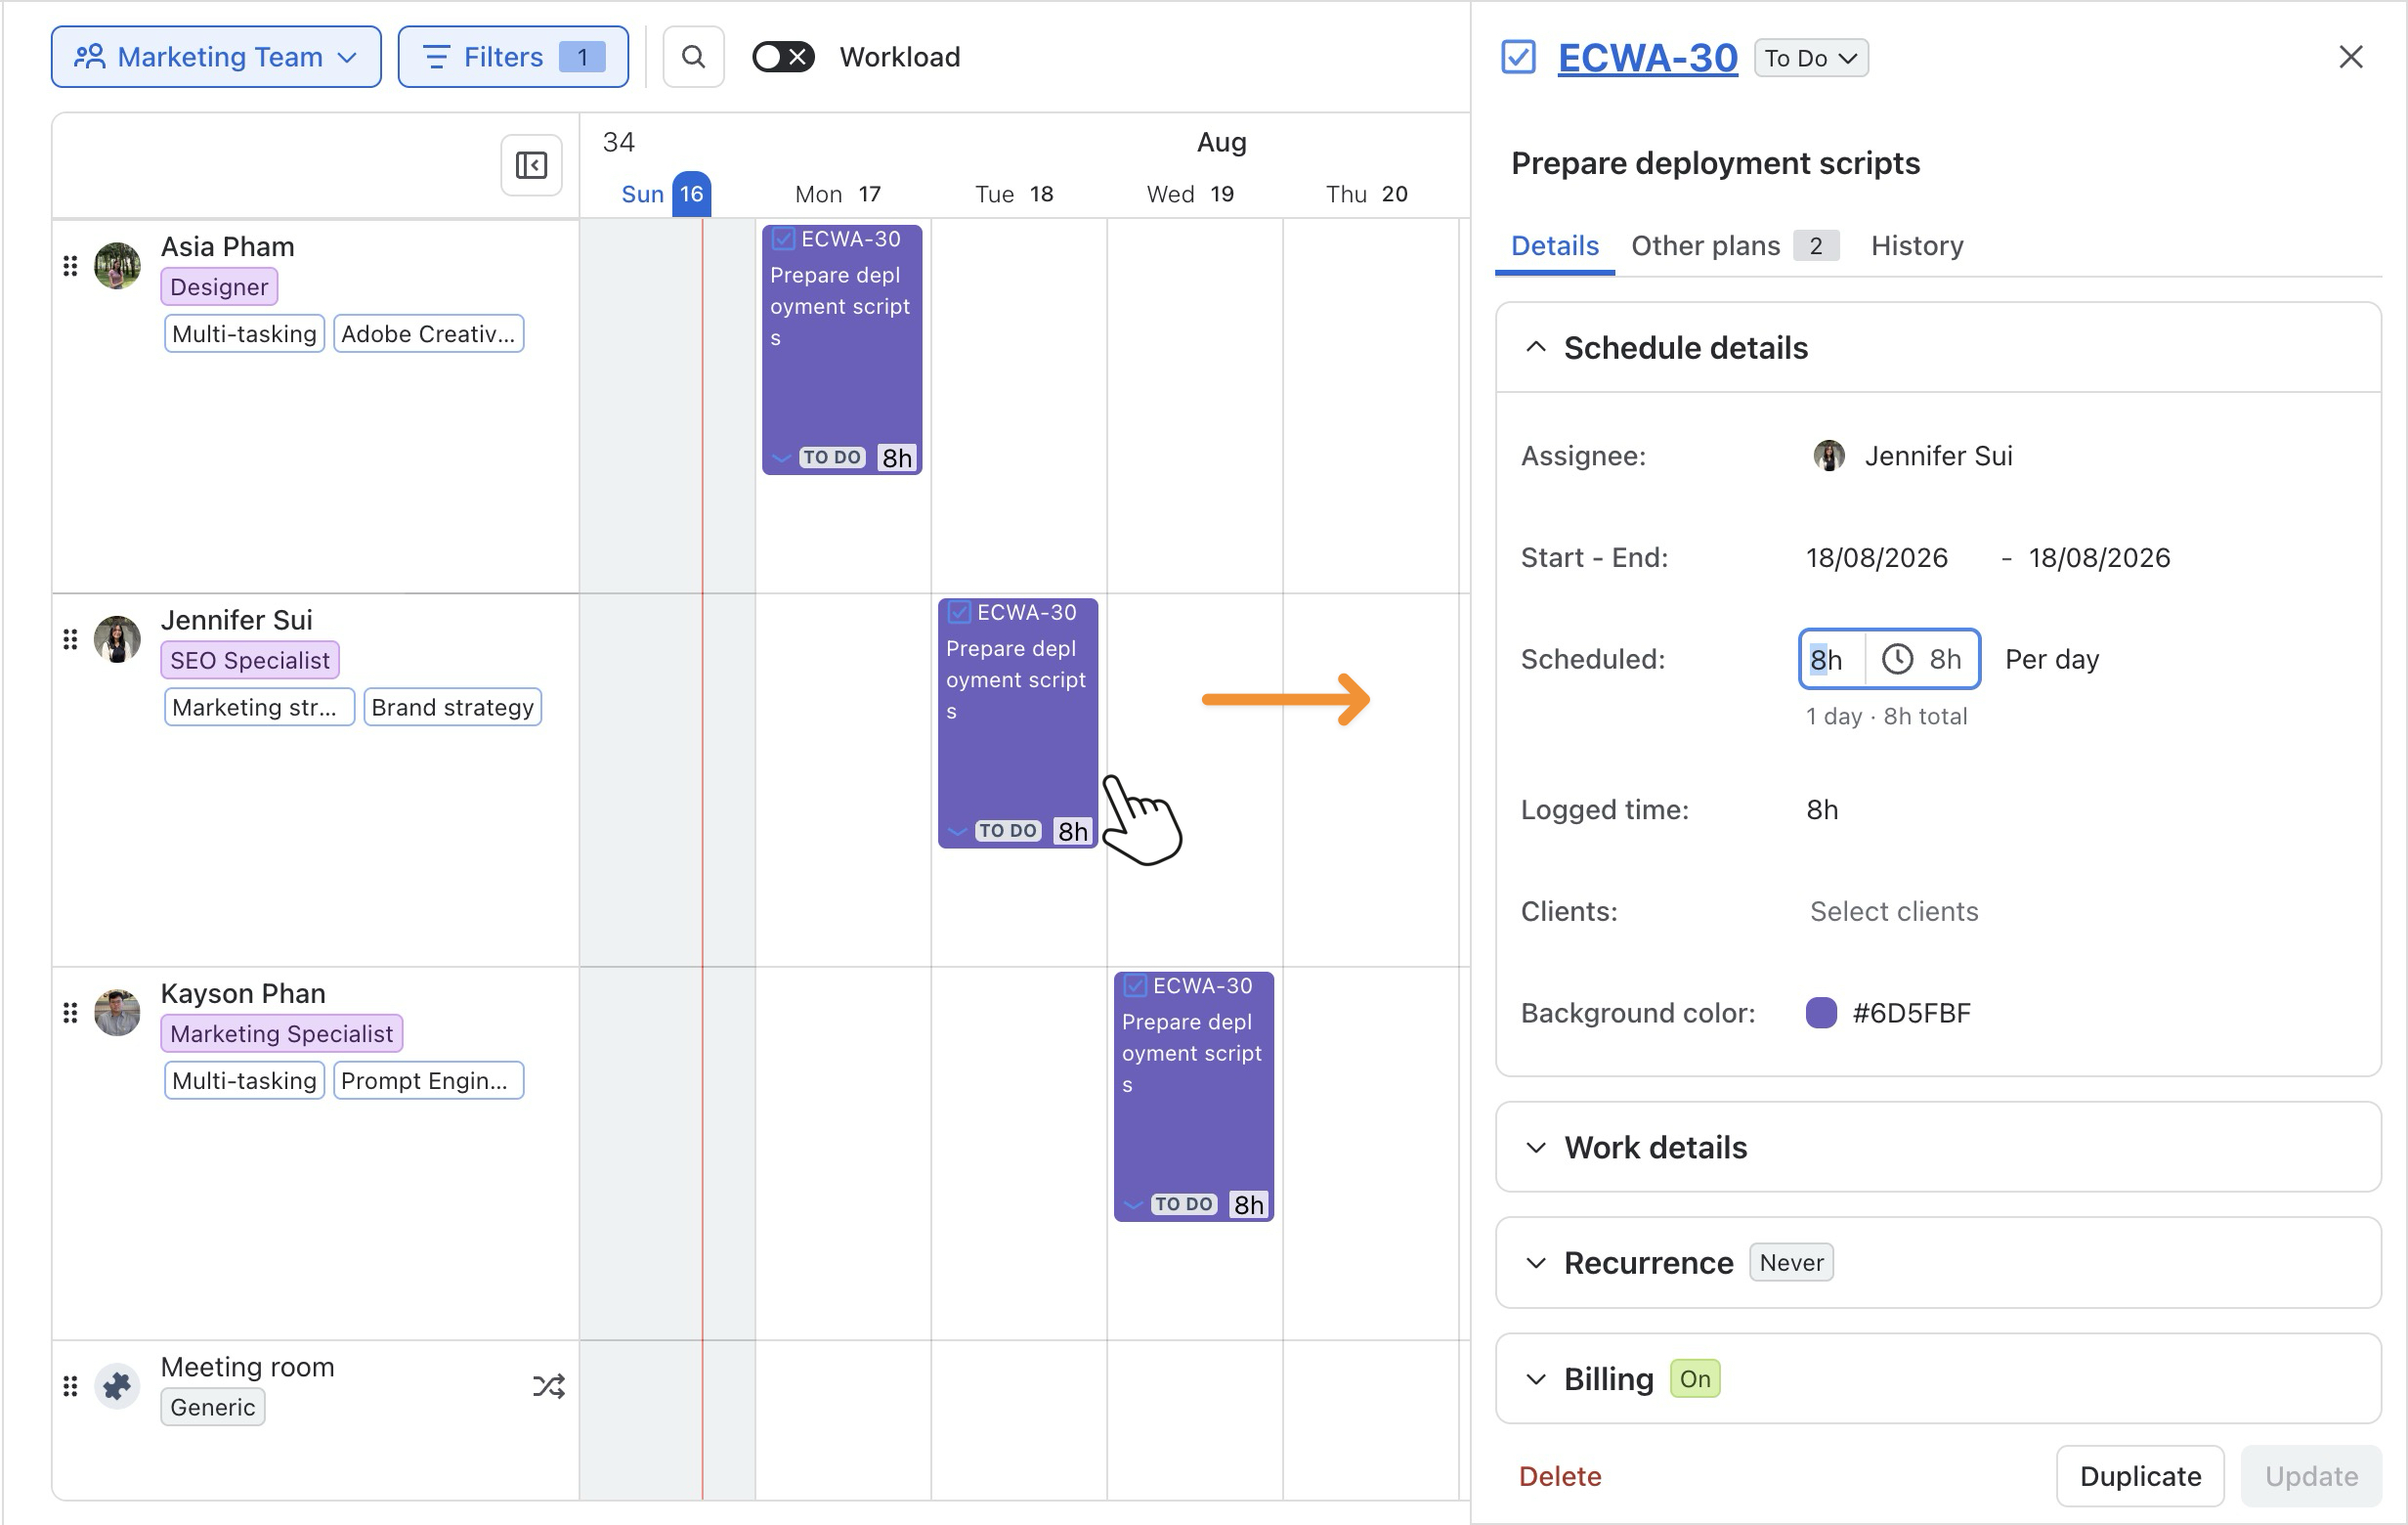2408x1525 pixels.
Task: Click the Never recurrence badge
Action: pyautogui.click(x=1791, y=1263)
